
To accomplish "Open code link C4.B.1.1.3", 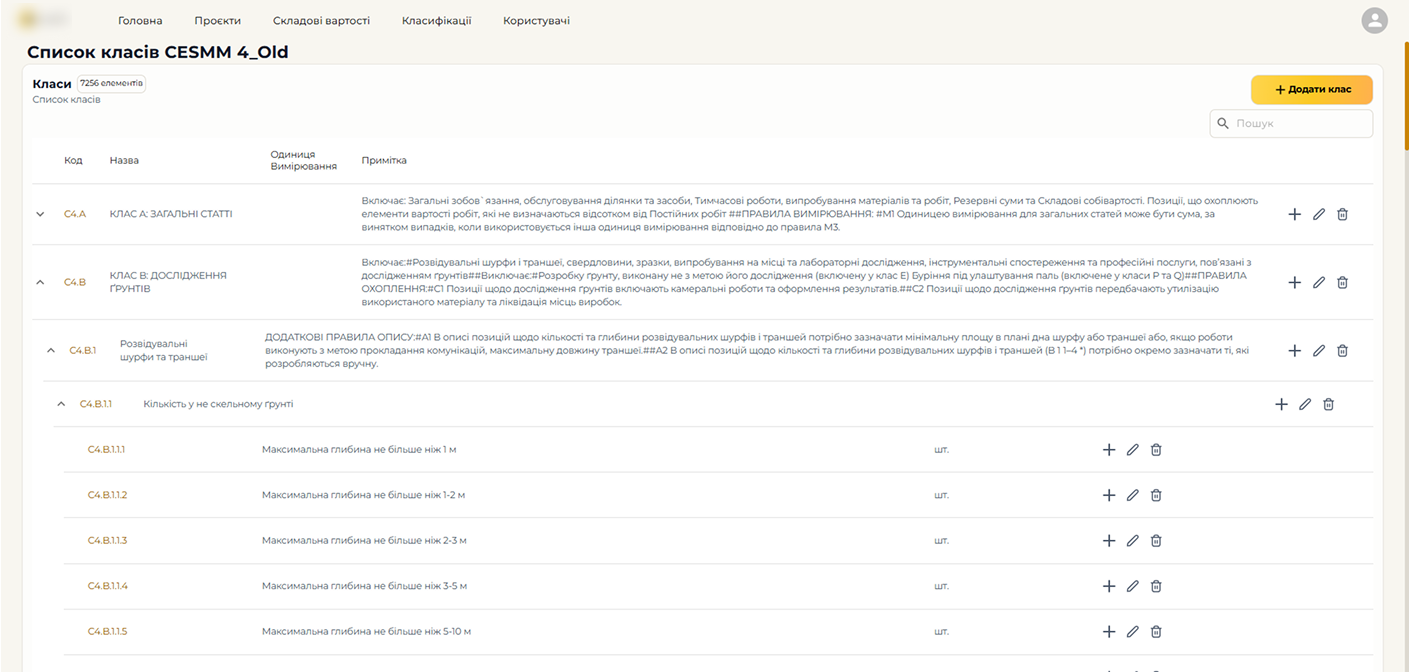I will [x=108, y=541].
